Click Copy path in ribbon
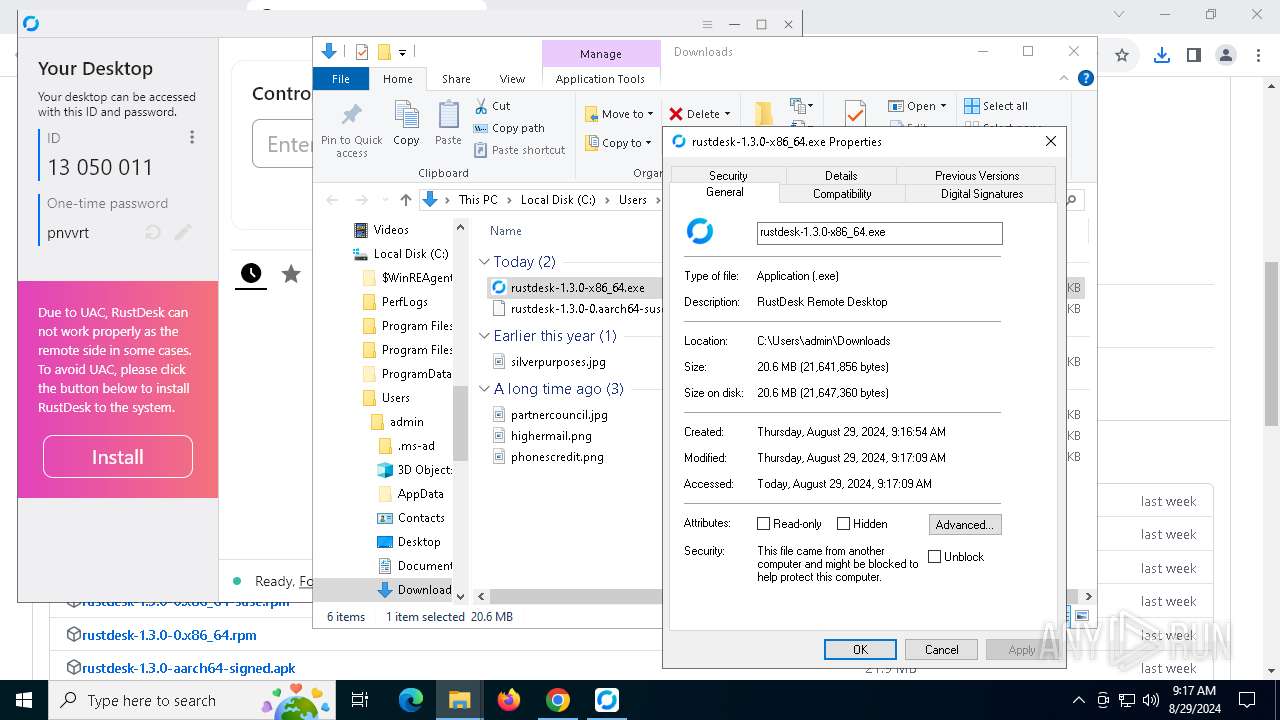This screenshot has width=1280, height=720. point(509,128)
